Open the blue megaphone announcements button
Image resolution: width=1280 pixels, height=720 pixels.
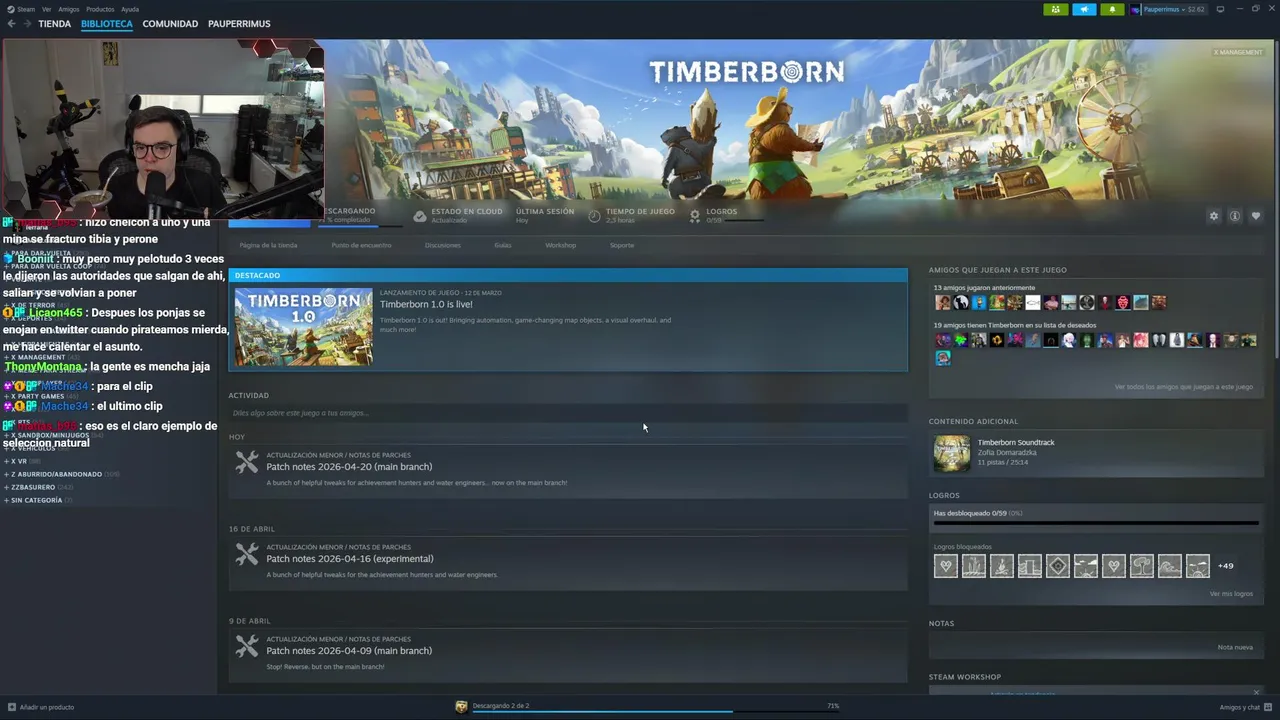(x=1084, y=9)
